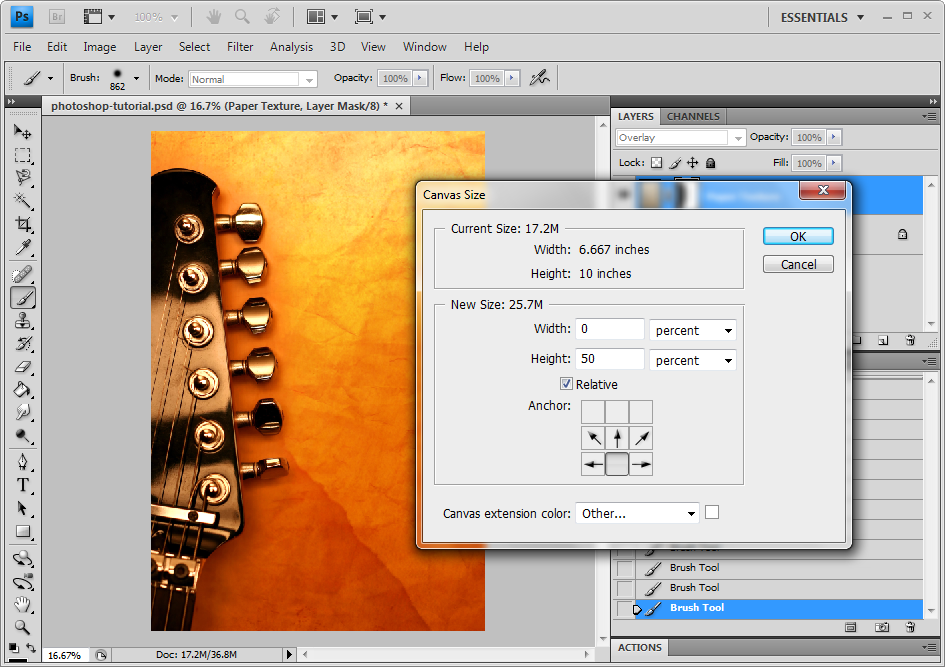The height and width of the screenshot is (667, 945).
Task: Toggle lock transparent pixels in Layers panel
Action: coord(656,162)
